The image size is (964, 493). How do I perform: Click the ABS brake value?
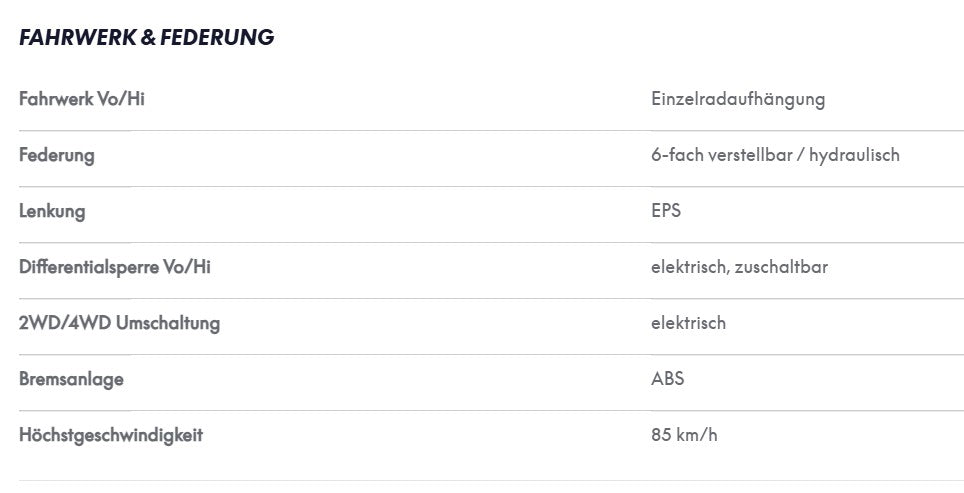(668, 379)
